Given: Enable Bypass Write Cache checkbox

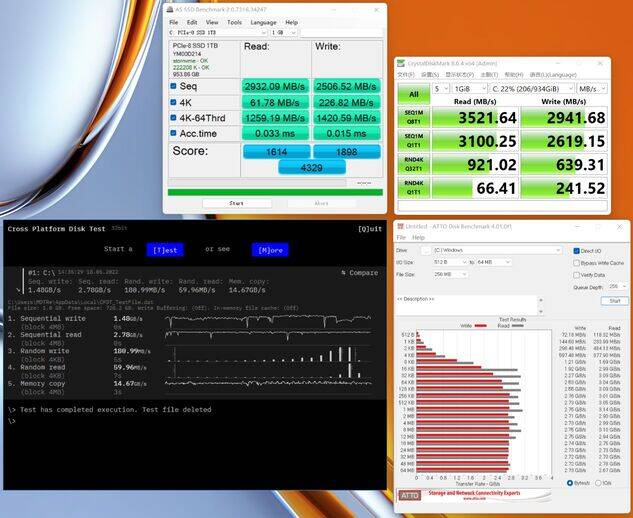Looking at the screenshot, I should 576,263.
